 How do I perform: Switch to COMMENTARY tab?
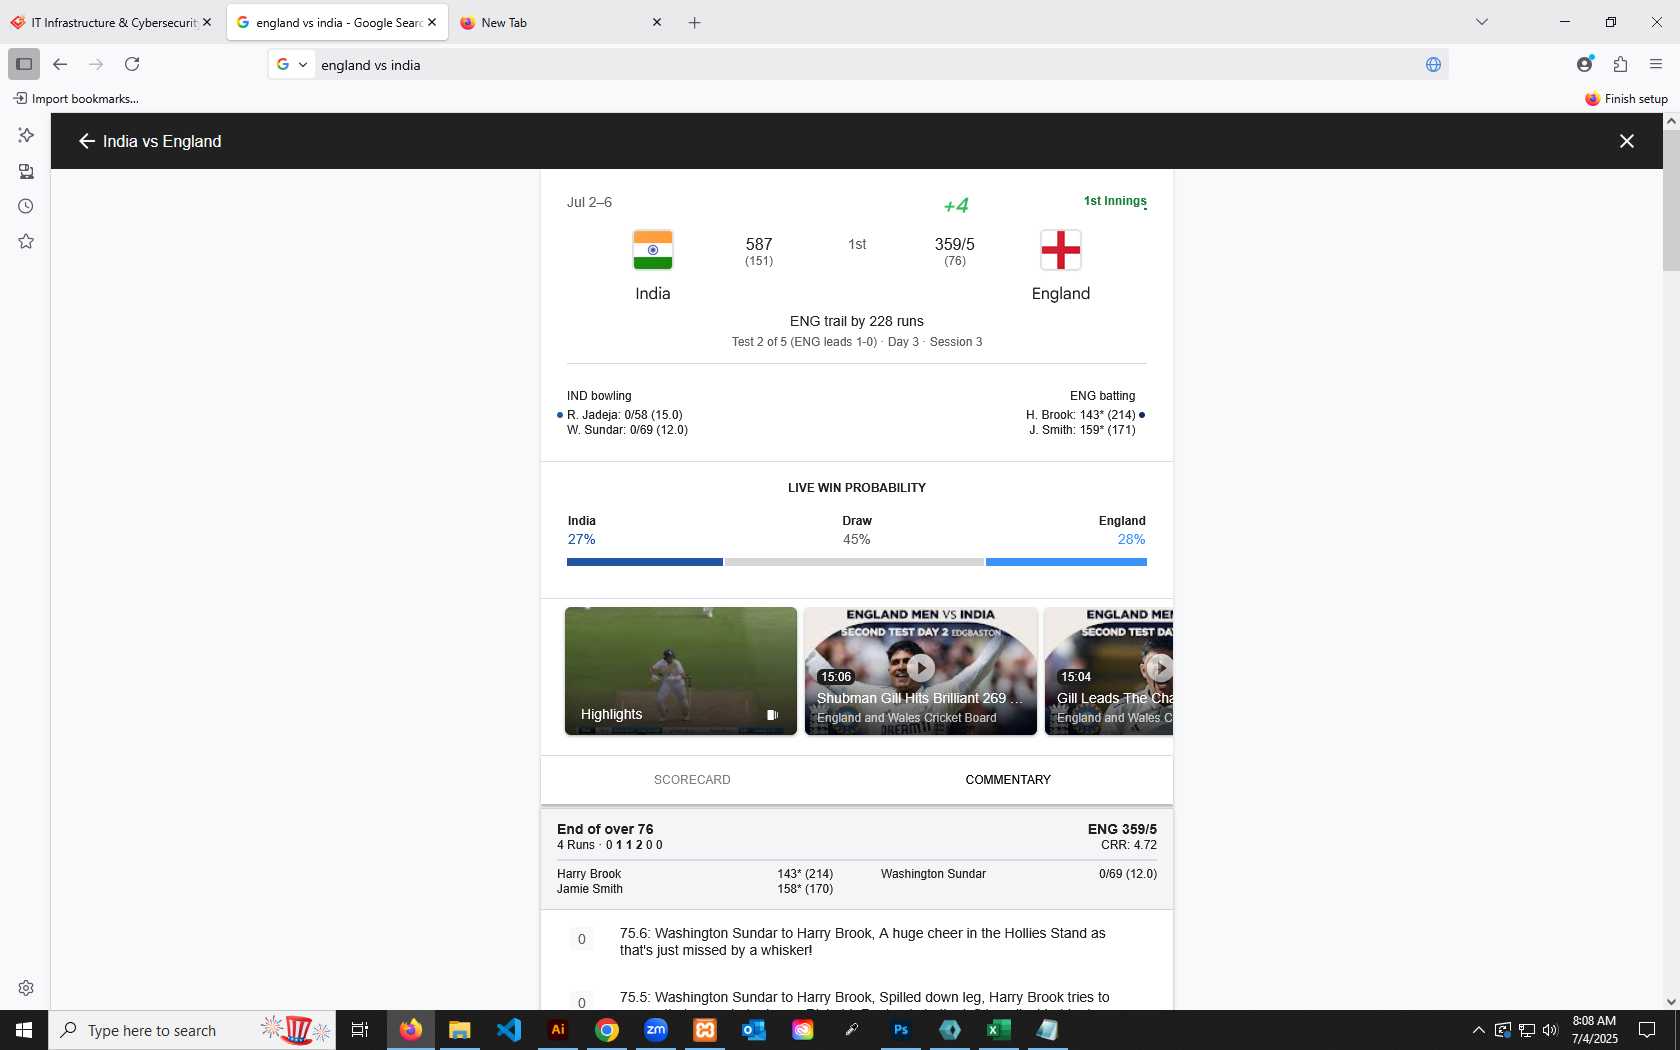click(1008, 780)
